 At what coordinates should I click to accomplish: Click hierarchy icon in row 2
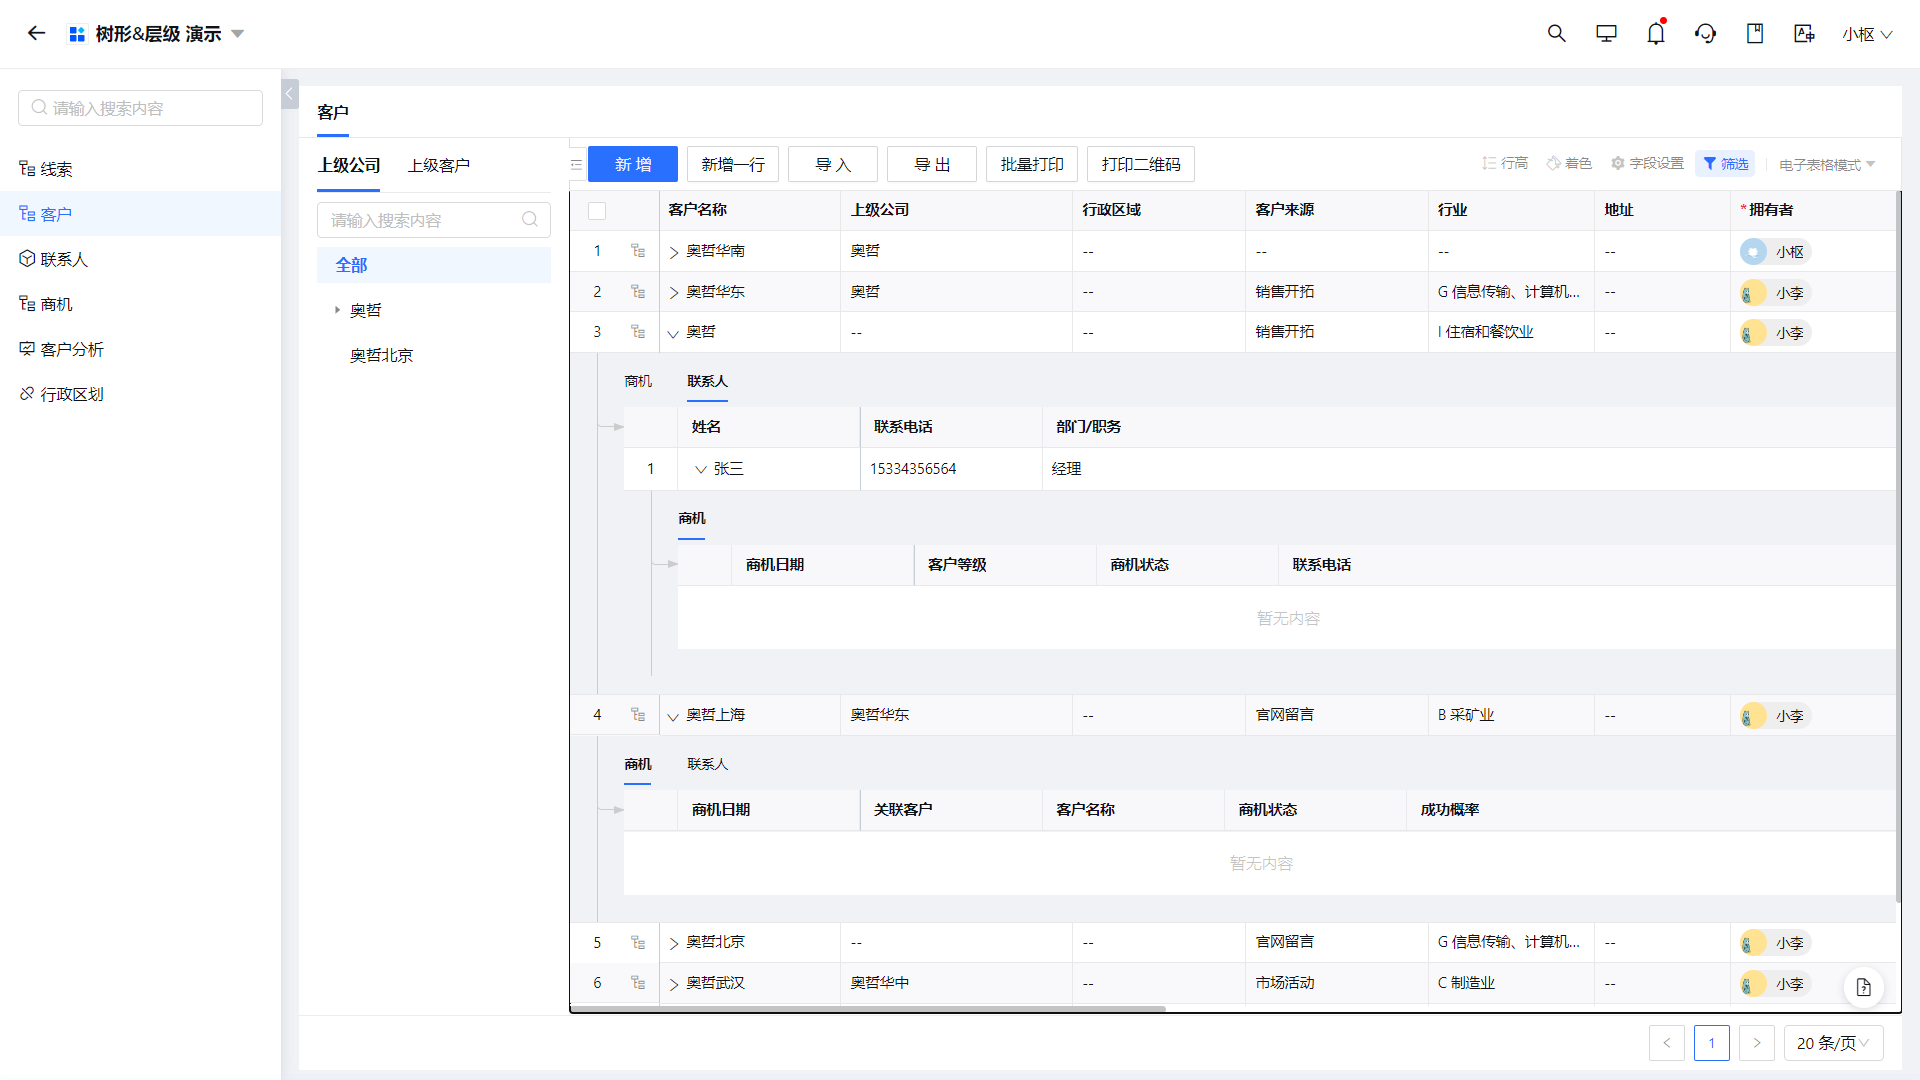click(x=638, y=292)
